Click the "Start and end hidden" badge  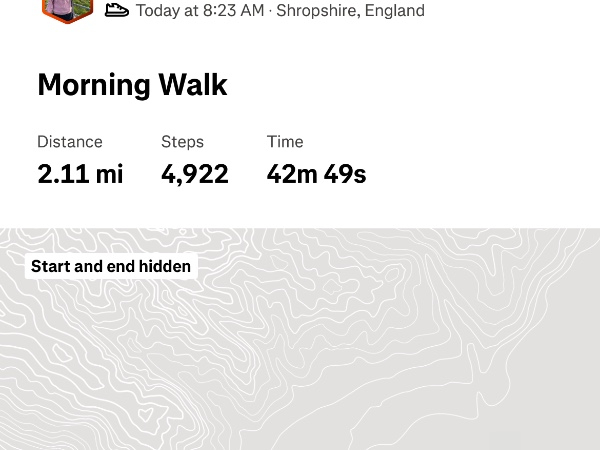point(111,266)
